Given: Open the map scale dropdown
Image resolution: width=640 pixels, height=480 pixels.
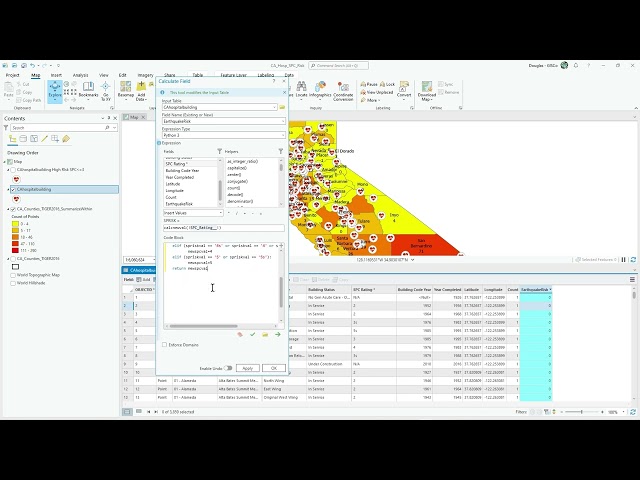Looking at the screenshot, I should point(154,260).
